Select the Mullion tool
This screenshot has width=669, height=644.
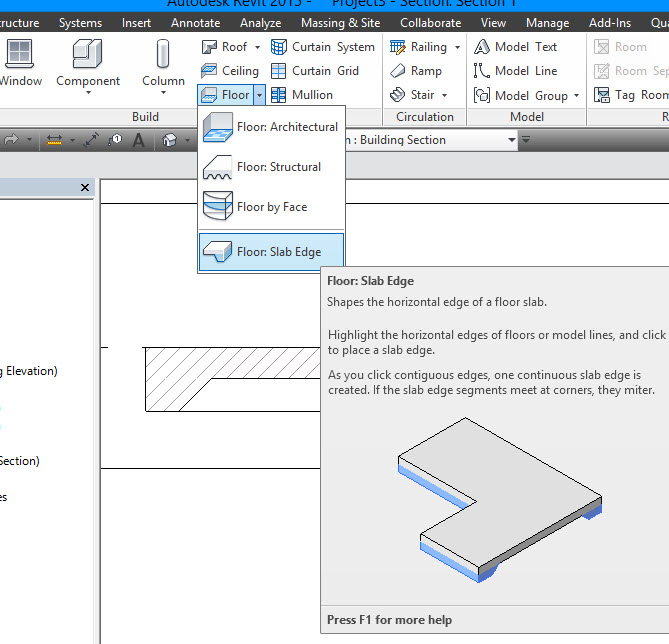coord(302,95)
